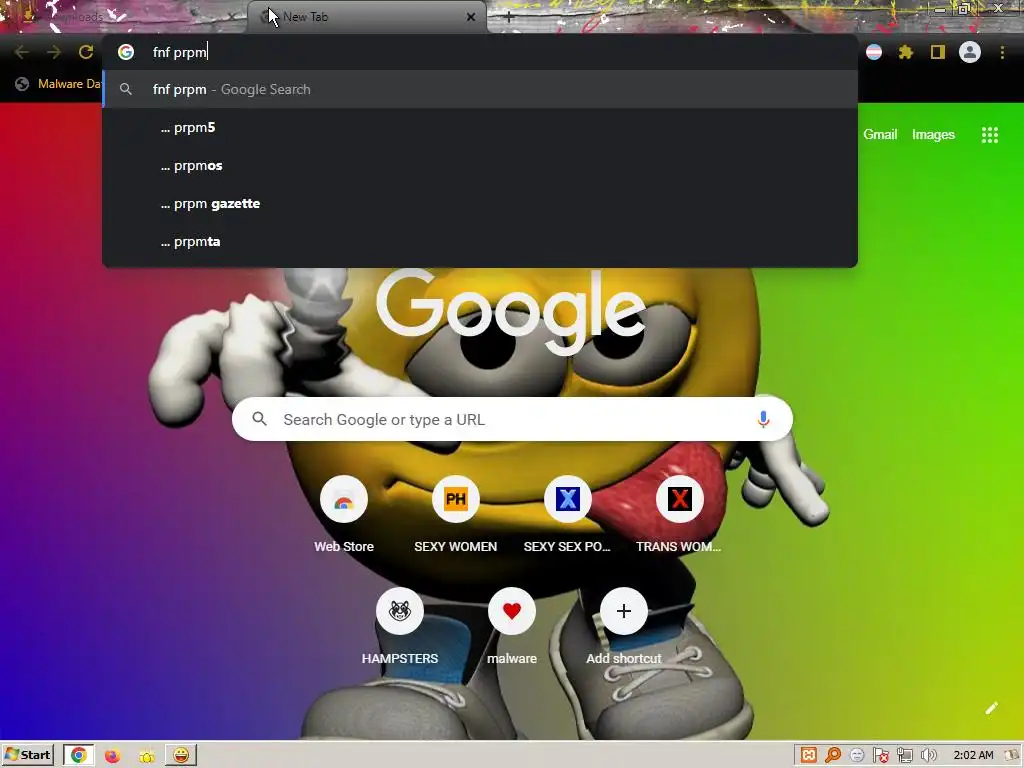Click the Add shortcut plus button

pos(624,611)
